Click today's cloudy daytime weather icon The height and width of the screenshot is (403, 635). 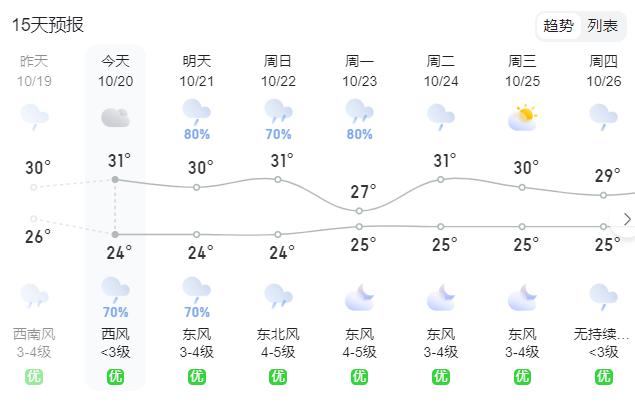[115, 117]
